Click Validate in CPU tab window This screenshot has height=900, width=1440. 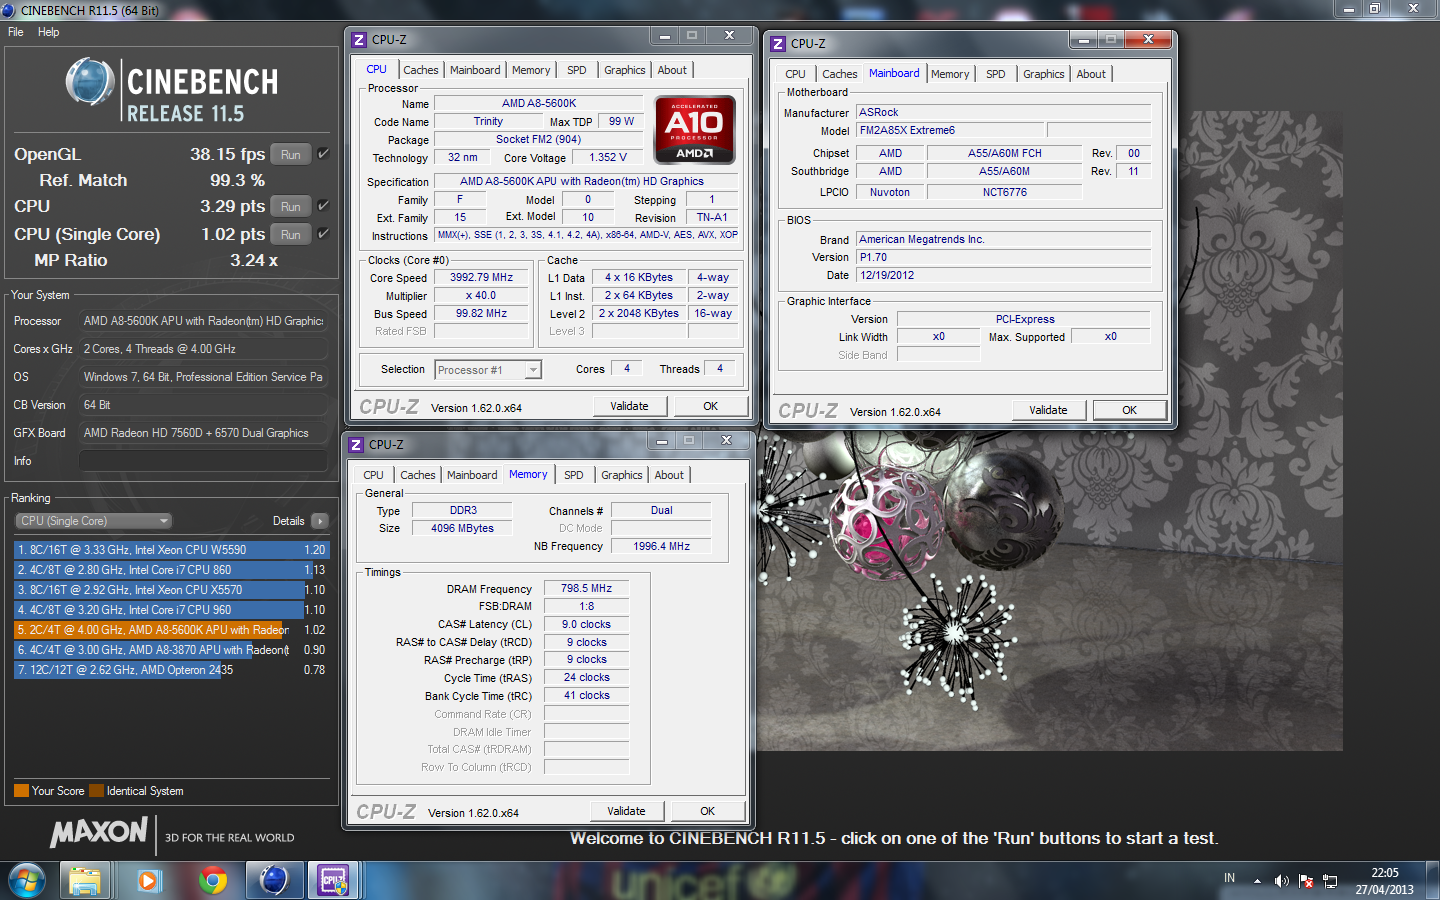(629, 406)
